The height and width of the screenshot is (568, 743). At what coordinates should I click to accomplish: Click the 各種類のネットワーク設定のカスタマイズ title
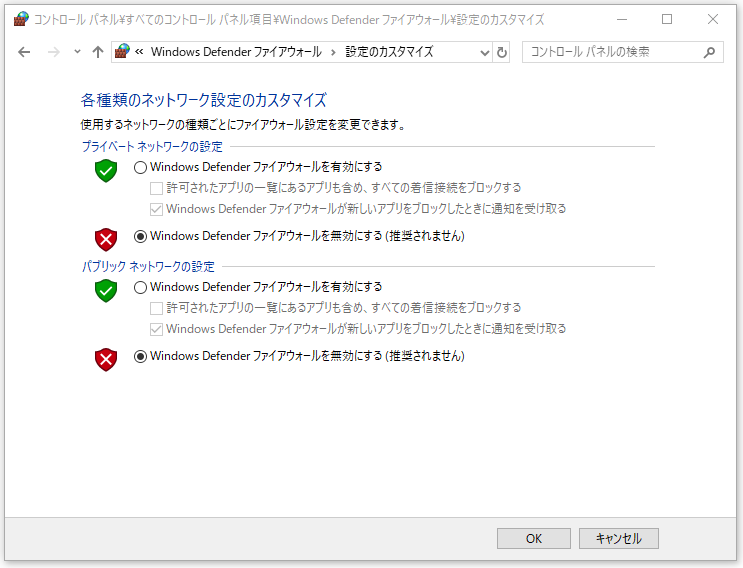[204, 100]
